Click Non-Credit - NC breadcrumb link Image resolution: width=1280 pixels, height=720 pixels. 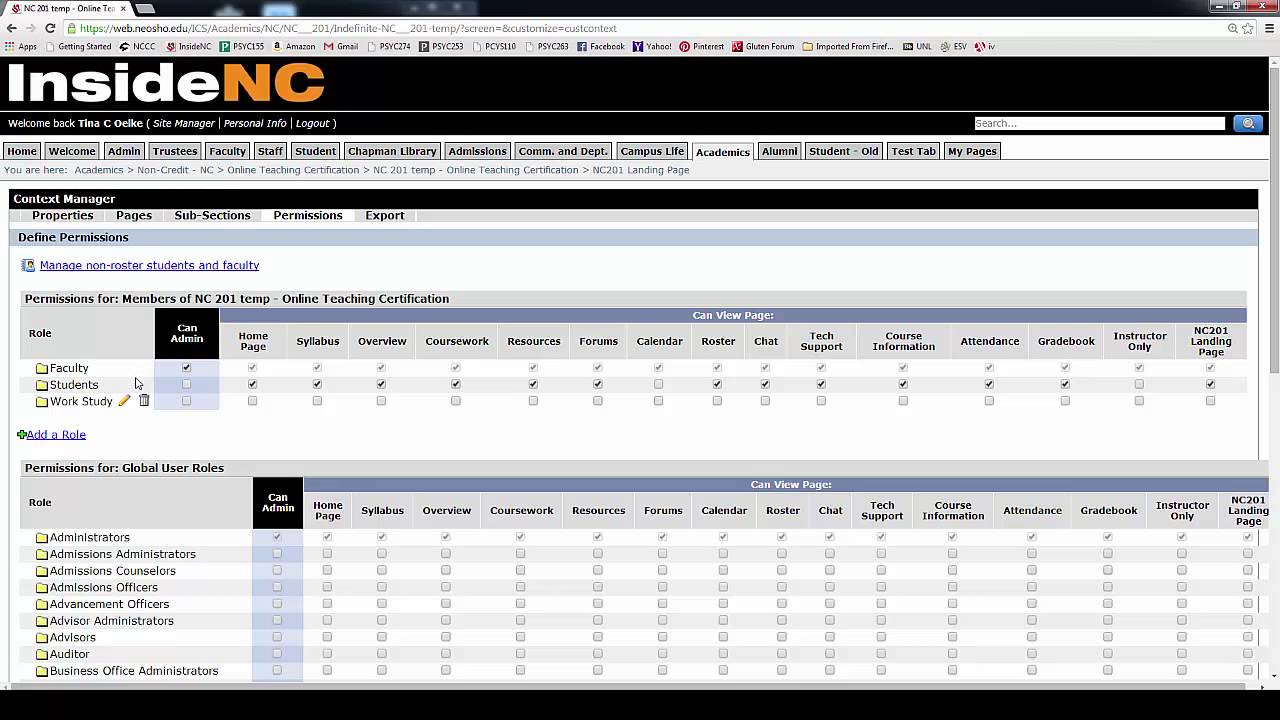click(x=175, y=170)
